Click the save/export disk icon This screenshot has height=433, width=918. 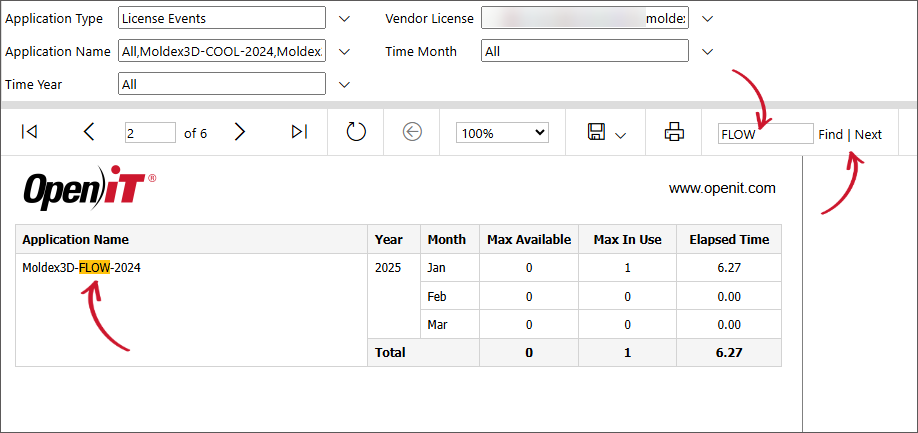click(597, 132)
